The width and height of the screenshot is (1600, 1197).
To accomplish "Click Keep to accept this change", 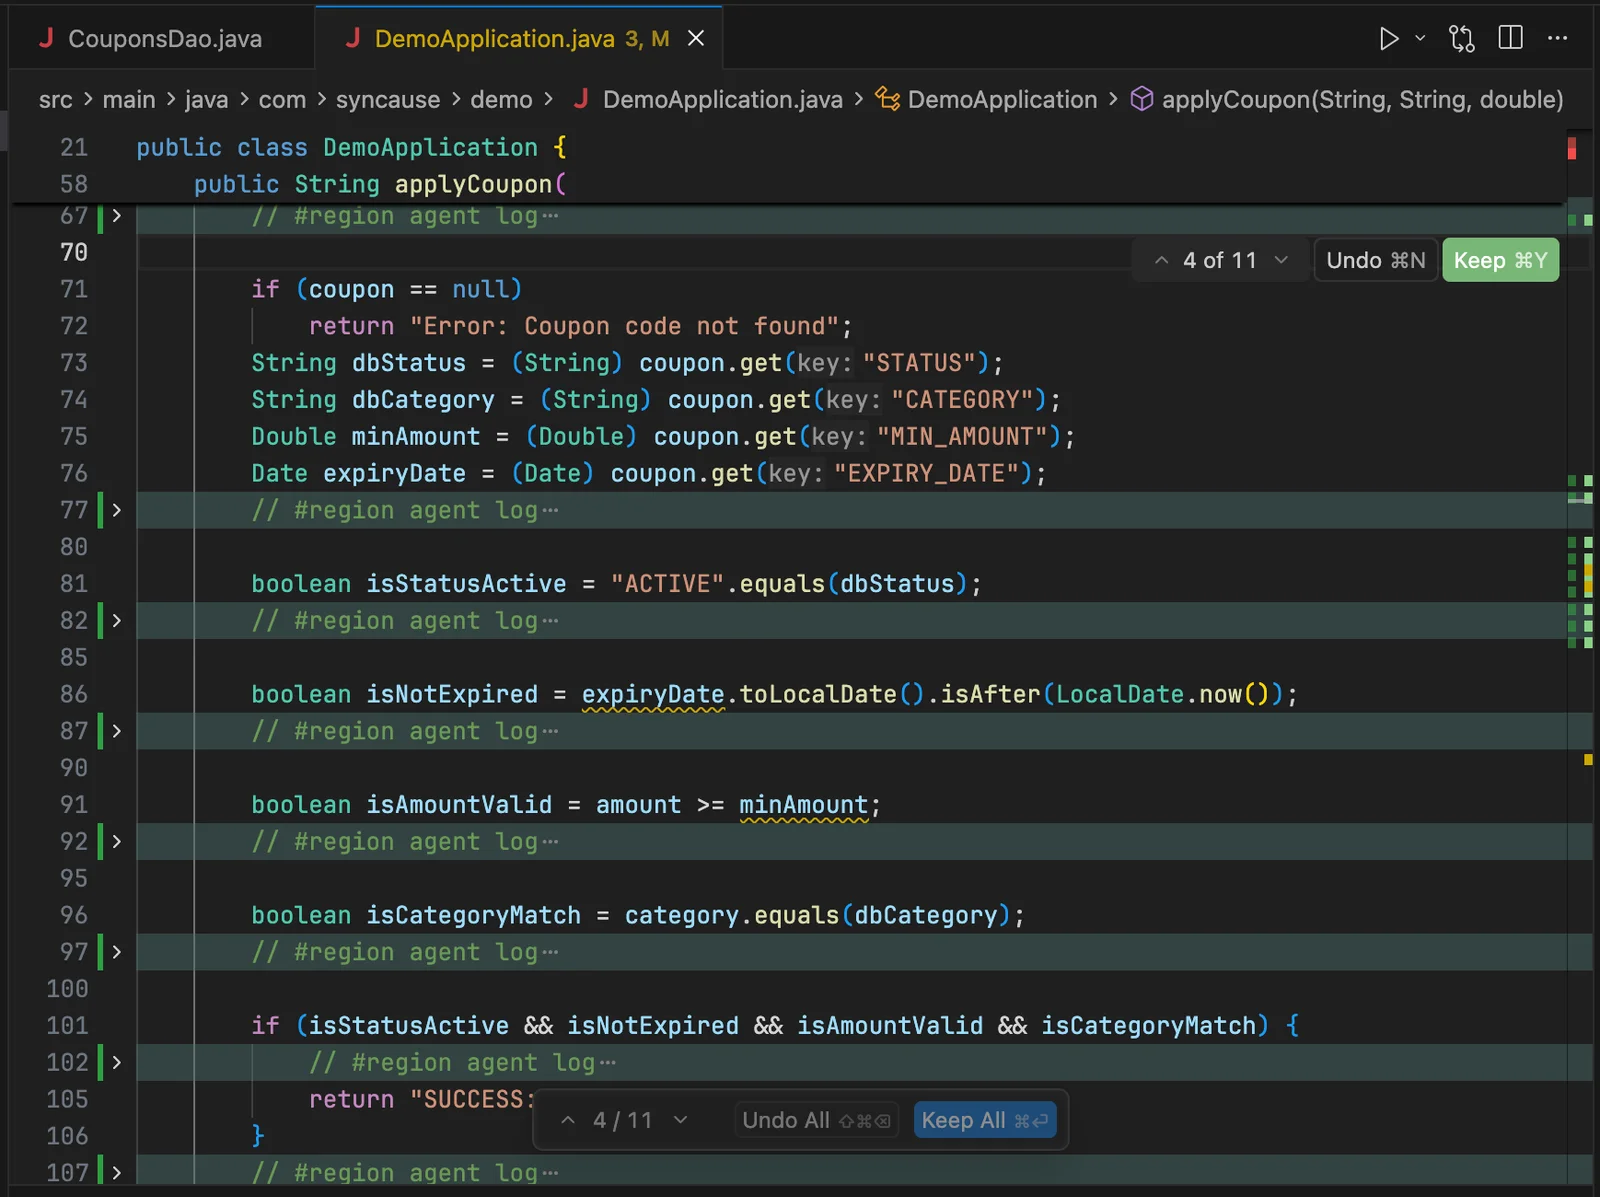I will pos(1499,261).
